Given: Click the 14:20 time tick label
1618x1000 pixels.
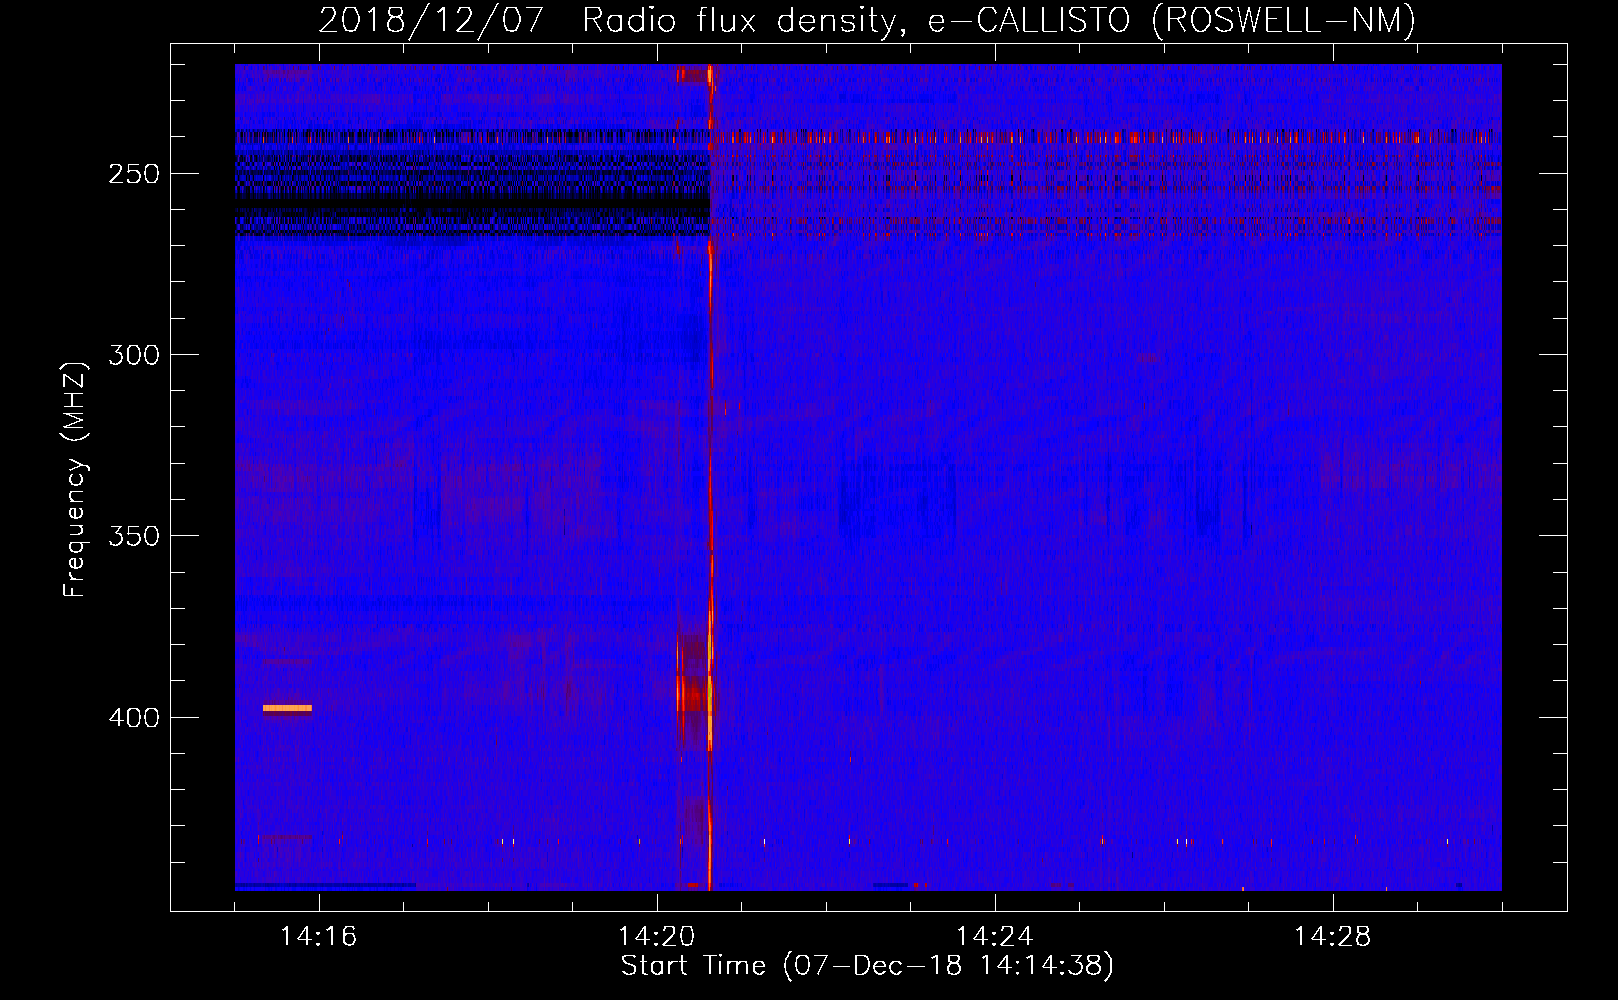Looking at the screenshot, I should click(656, 936).
